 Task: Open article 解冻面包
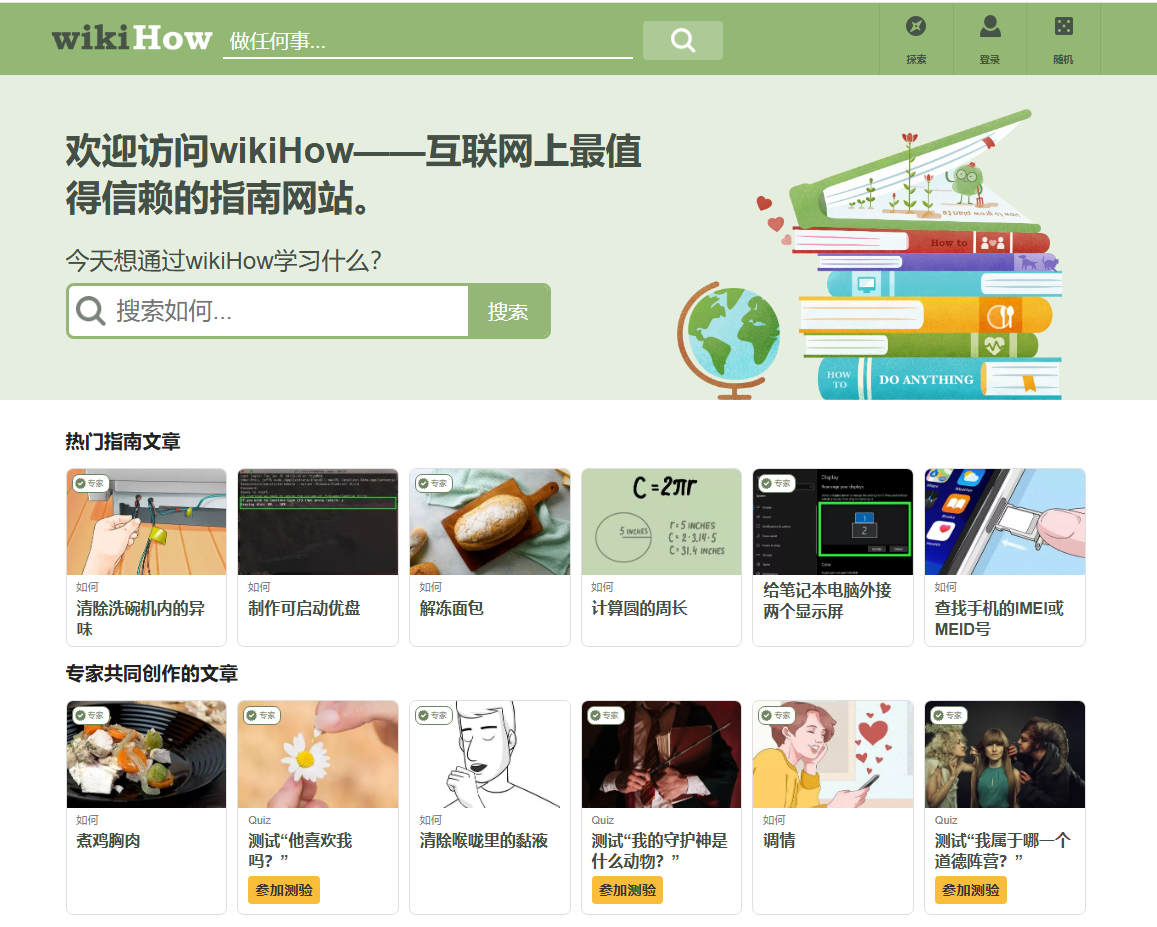tap(452, 608)
